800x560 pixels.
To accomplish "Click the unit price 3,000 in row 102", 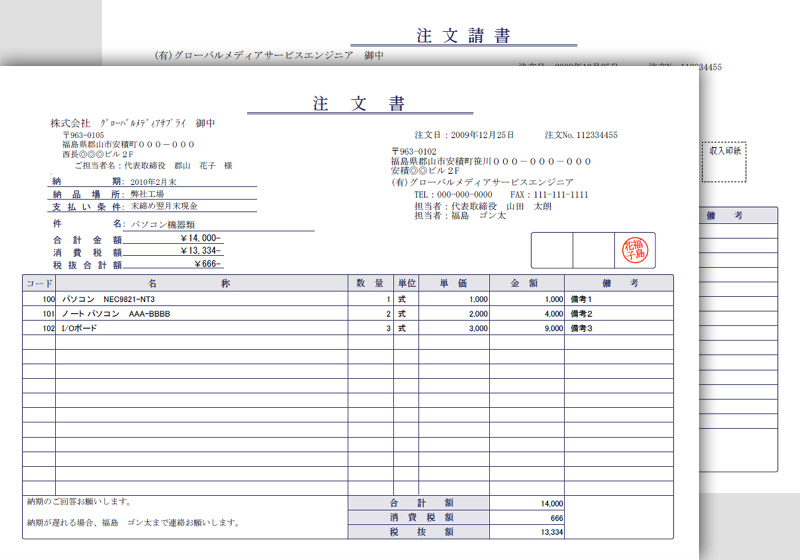I will (x=479, y=328).
